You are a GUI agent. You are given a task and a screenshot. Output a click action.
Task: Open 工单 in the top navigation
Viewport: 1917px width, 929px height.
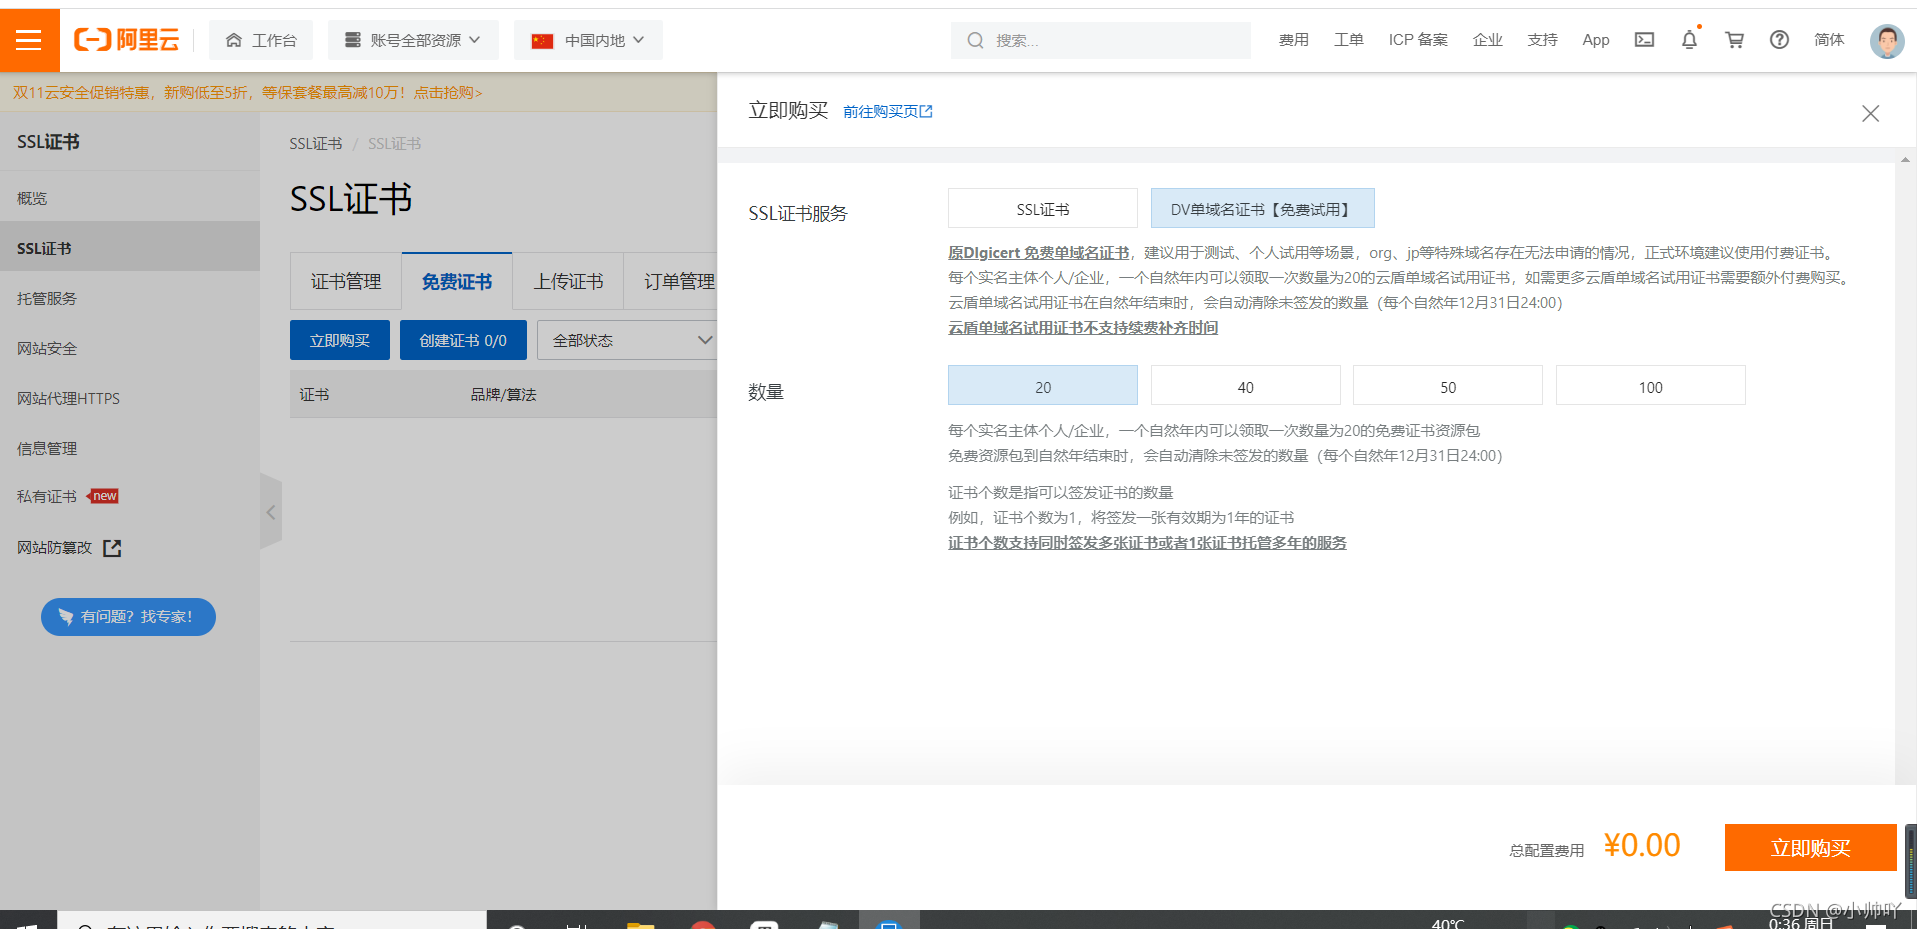(x=1348, y=40)
